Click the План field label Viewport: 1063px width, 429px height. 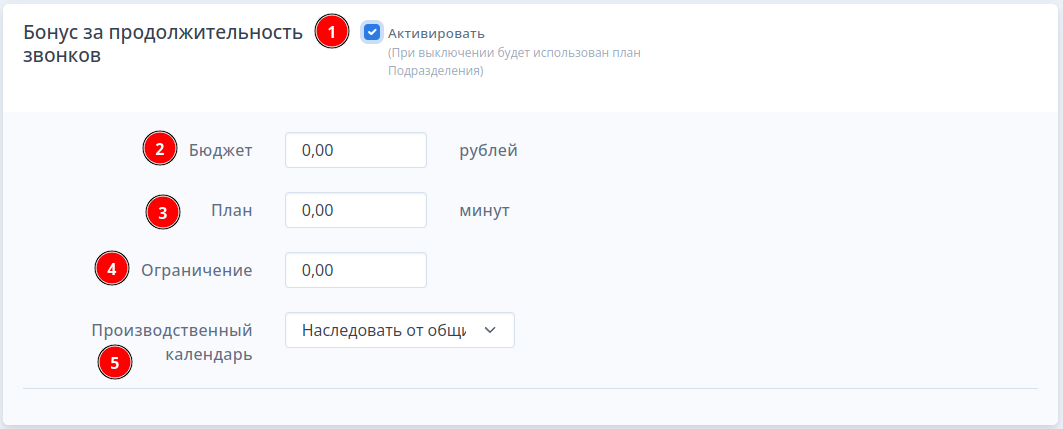click(232, 211)
